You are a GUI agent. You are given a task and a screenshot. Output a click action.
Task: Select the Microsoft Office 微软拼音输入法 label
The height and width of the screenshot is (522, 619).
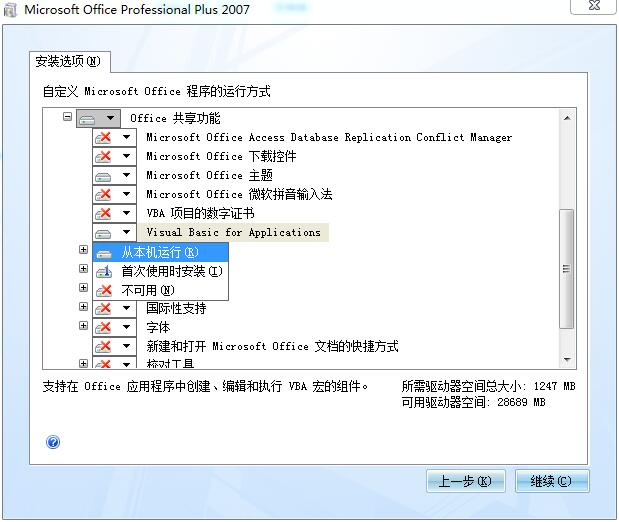[x=239, y=194]
